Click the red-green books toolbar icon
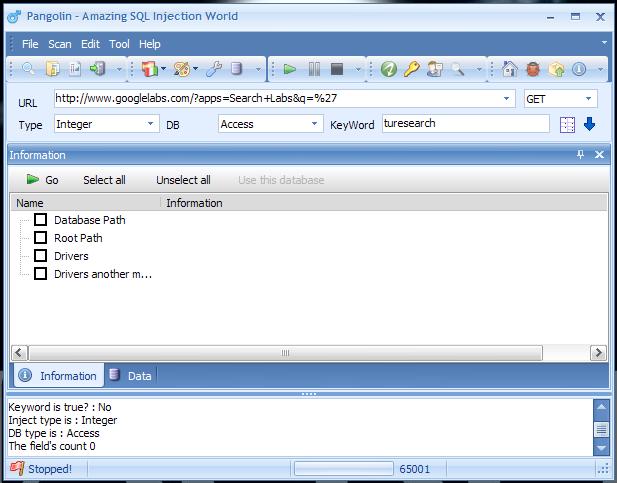617x483 pixels. click(150, 69)
